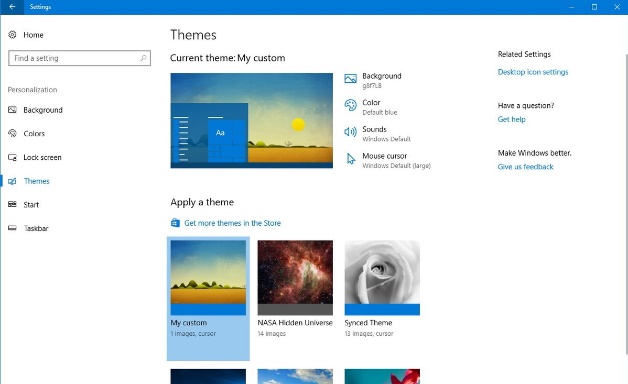This screenshot has width=628, height=384.
Task: Click the Start icon in sidebar
Action: point(12,205)
